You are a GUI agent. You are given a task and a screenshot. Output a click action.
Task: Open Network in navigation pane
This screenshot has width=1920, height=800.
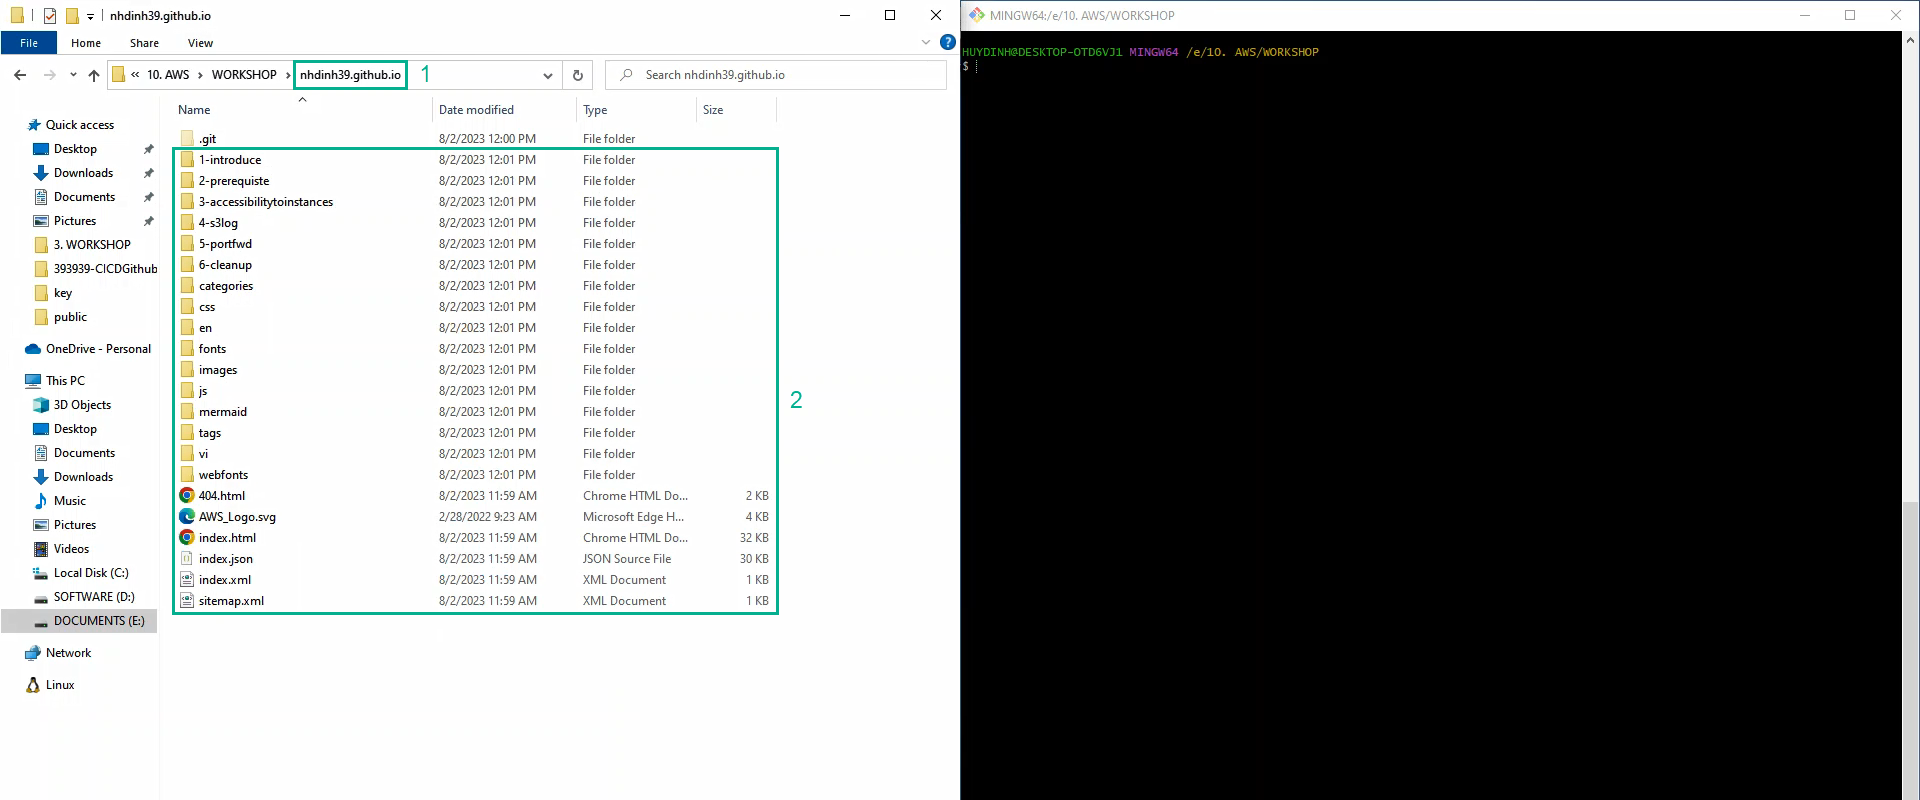[x=68, y=653]
